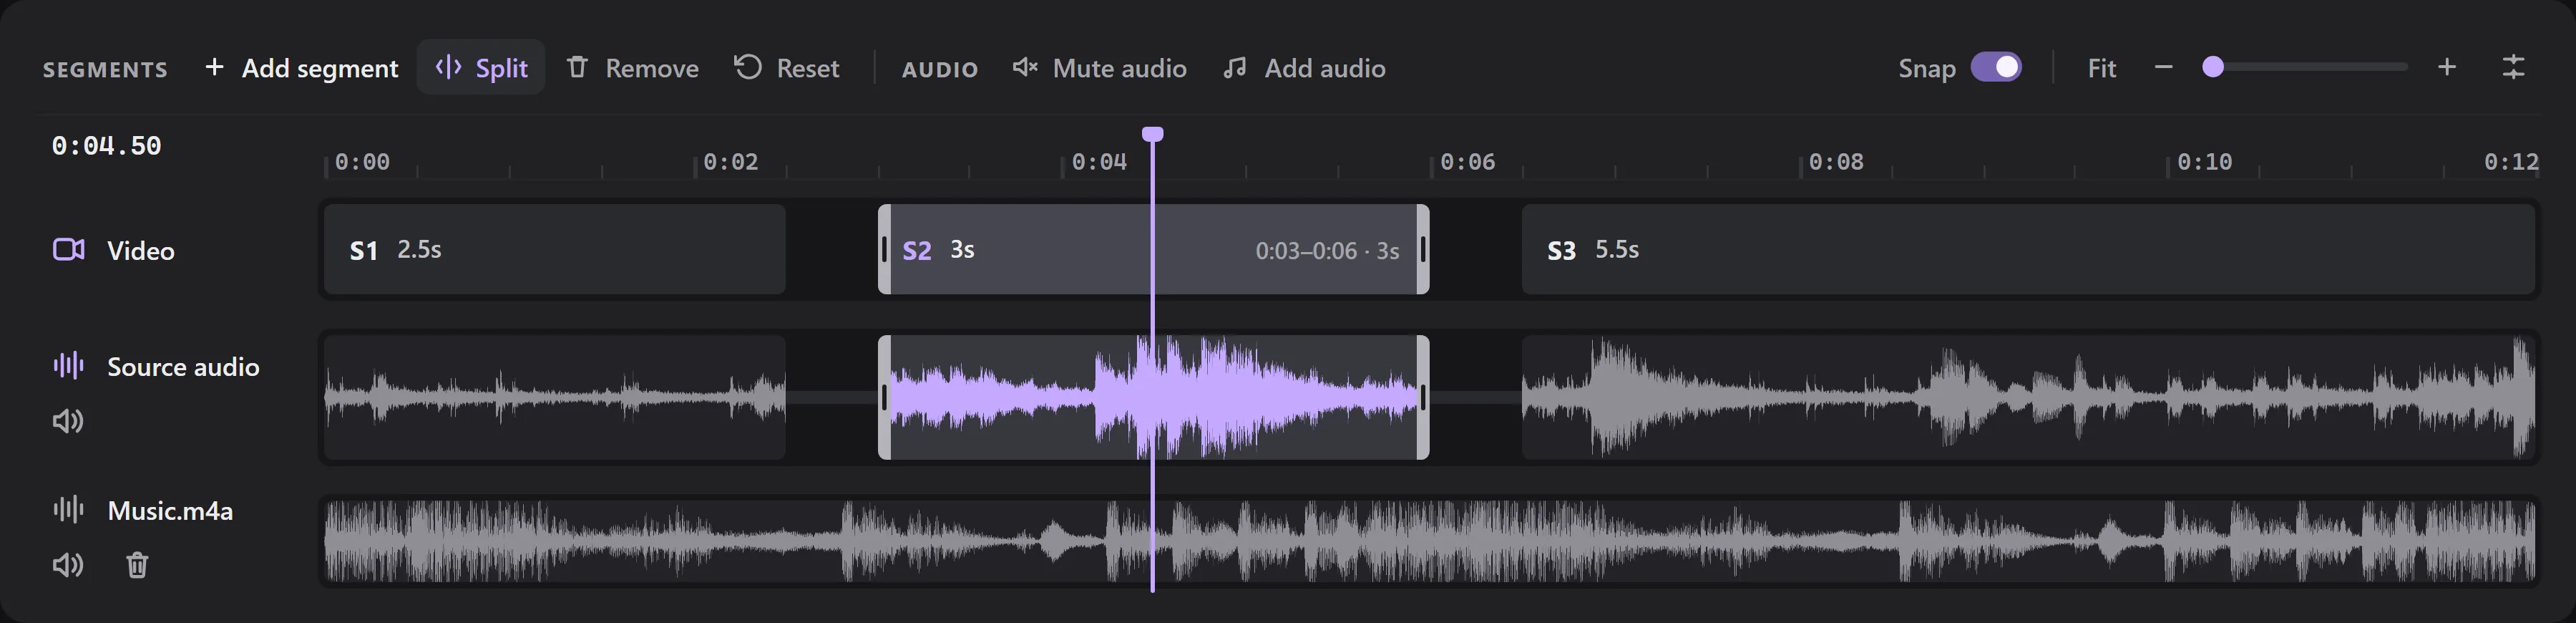Select video segment S3

(2028, 249)
